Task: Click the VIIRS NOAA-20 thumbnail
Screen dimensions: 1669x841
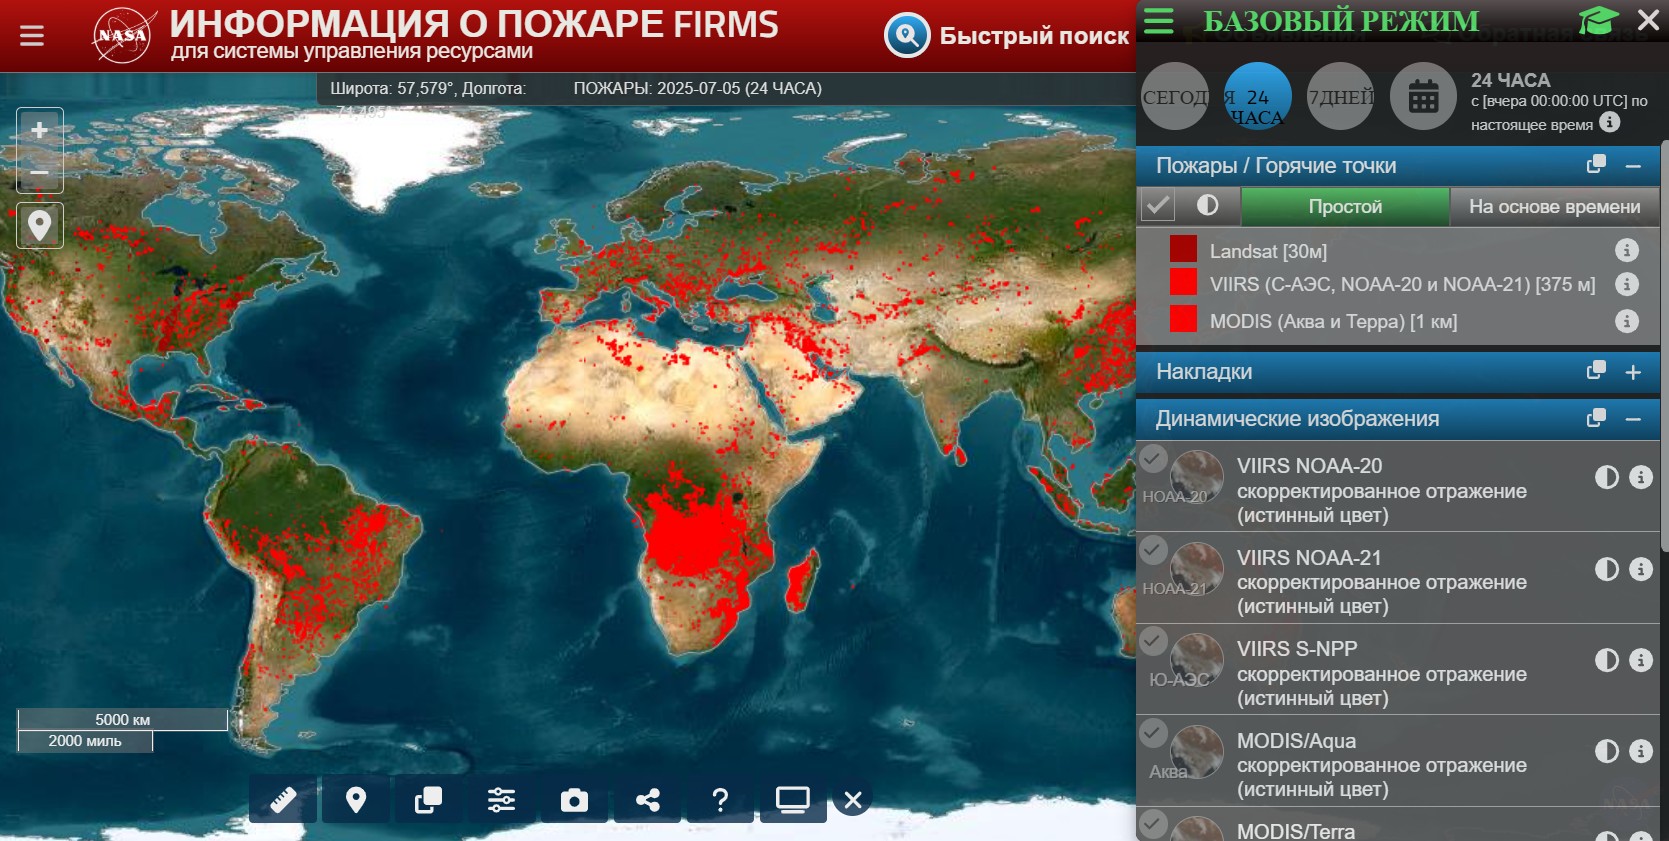Action: pyautogui.click(x=1197, y=477)
